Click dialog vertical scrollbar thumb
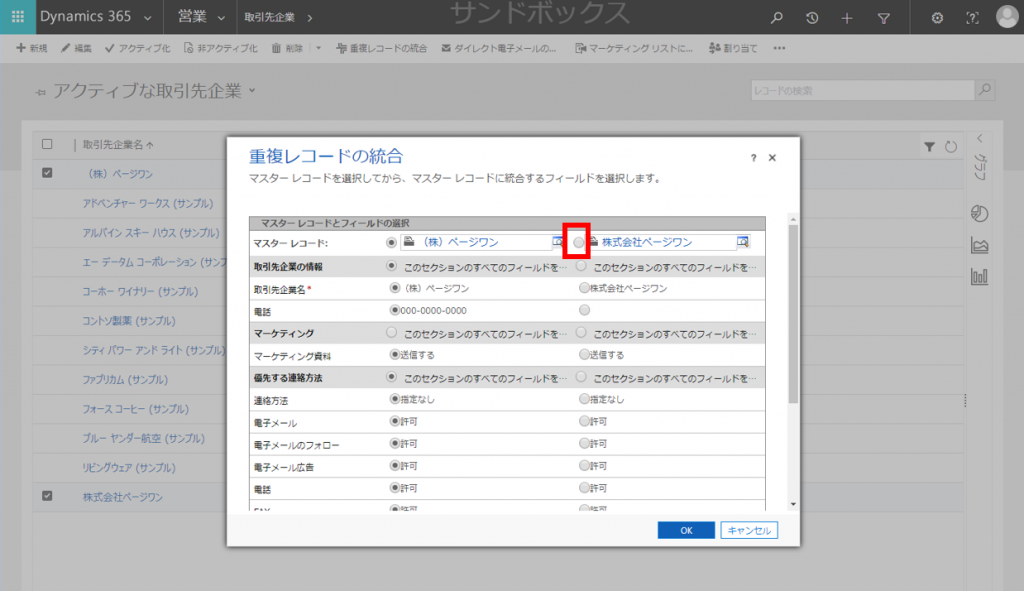The image size is (1024, 591). pyautogui.click(x=793, y=313)
